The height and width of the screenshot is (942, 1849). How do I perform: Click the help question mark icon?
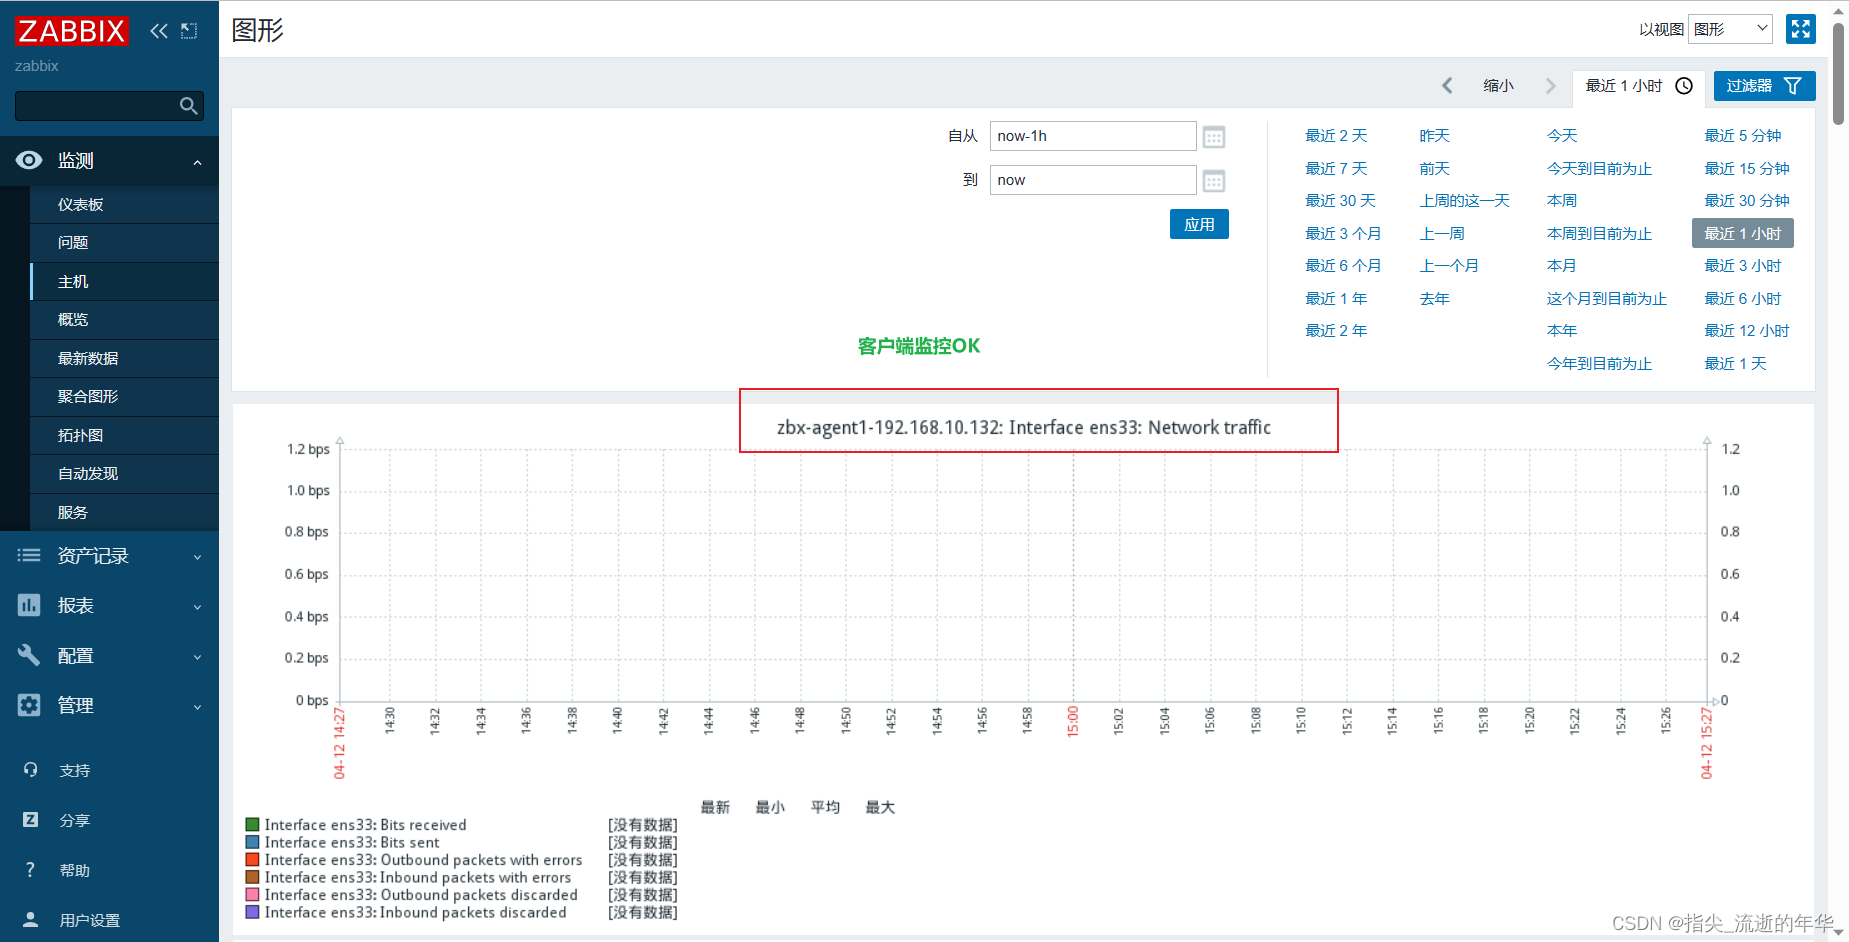pos(30,870)
